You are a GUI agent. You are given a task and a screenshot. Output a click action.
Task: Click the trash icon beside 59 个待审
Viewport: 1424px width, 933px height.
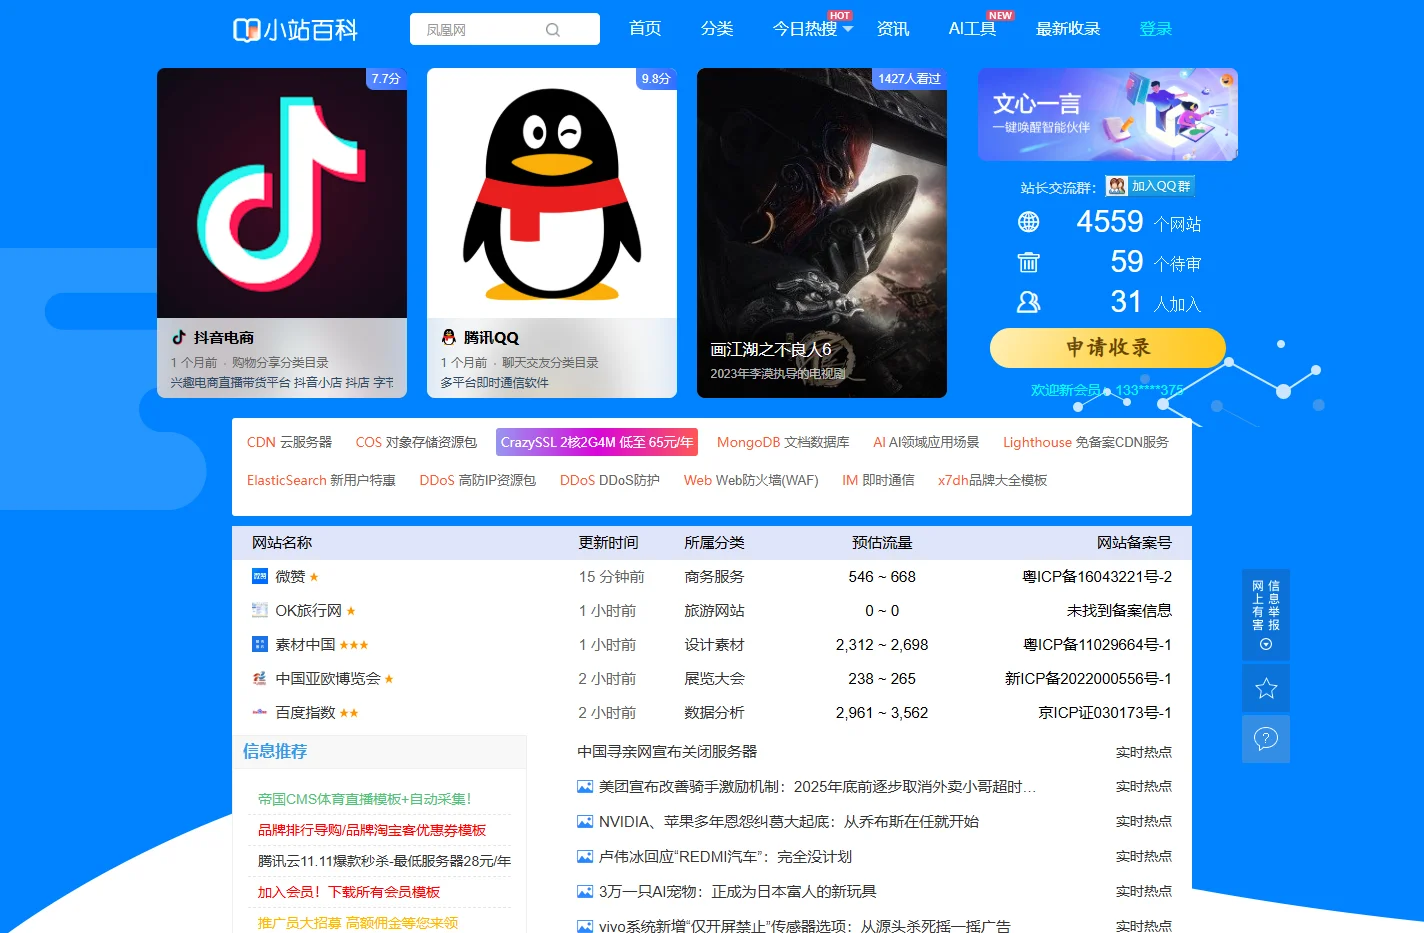(x=1028, y=262)
